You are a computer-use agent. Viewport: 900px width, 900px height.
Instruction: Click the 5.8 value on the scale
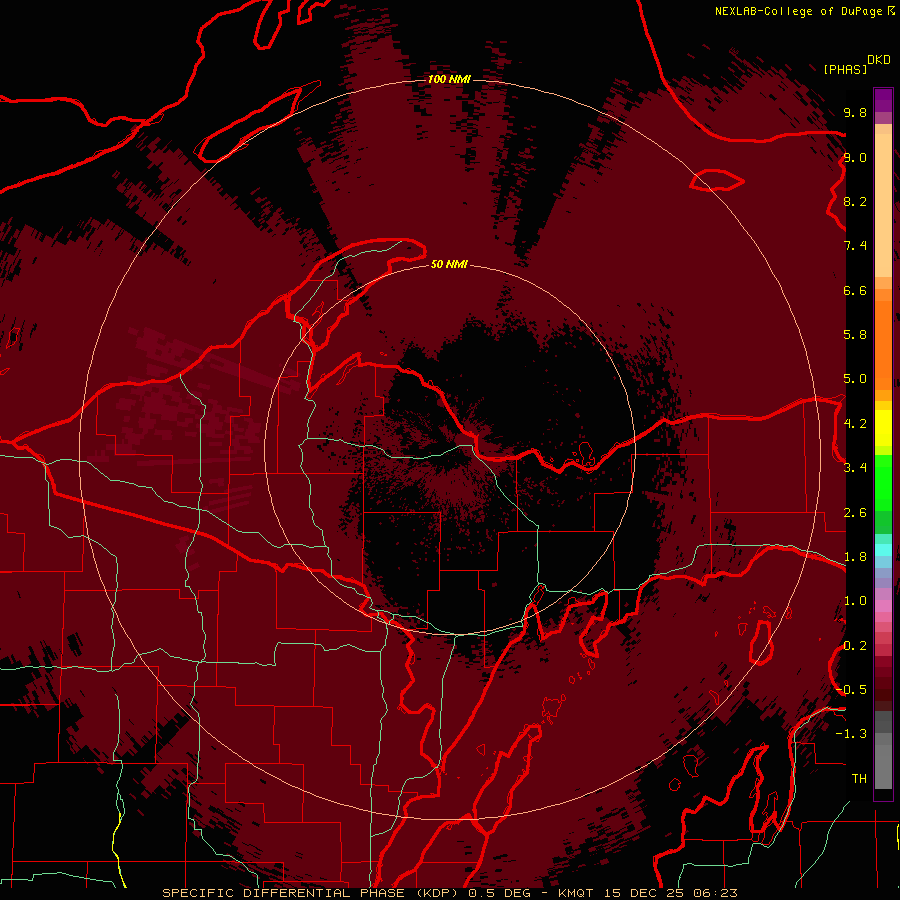coord(855,335)
